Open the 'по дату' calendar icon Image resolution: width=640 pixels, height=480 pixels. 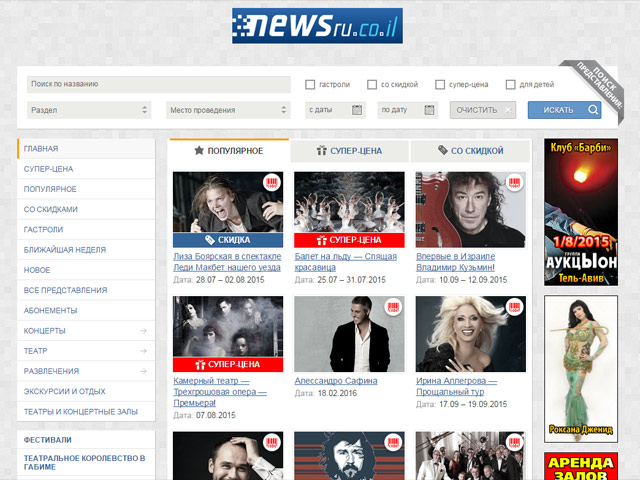(429, 110)
